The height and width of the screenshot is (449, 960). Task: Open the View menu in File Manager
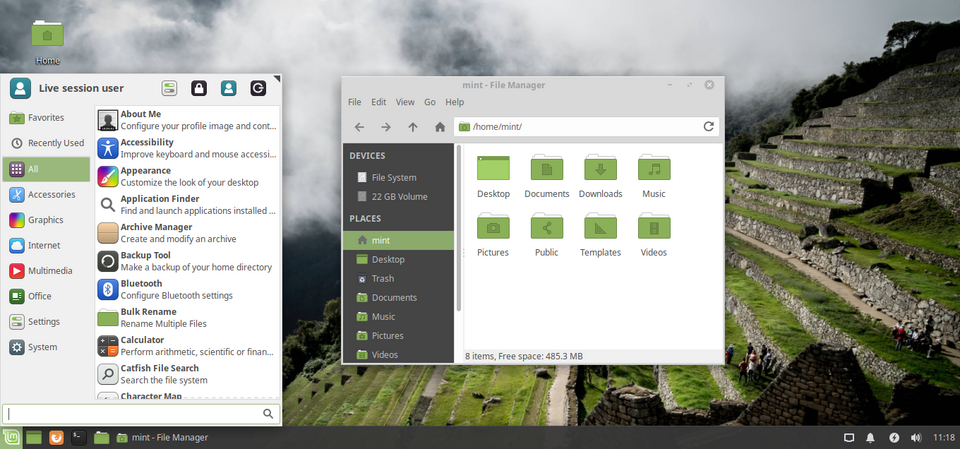coord(405,102)
